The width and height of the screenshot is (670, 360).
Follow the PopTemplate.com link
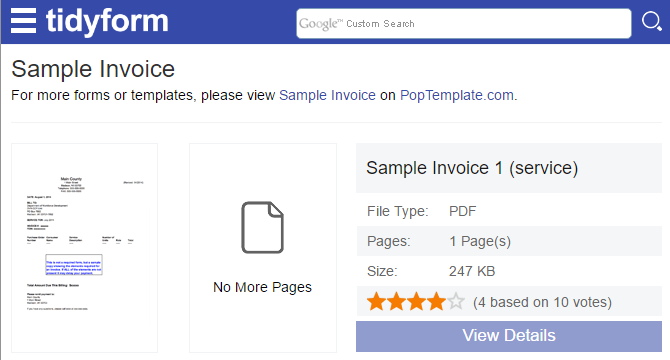point(457,95)
